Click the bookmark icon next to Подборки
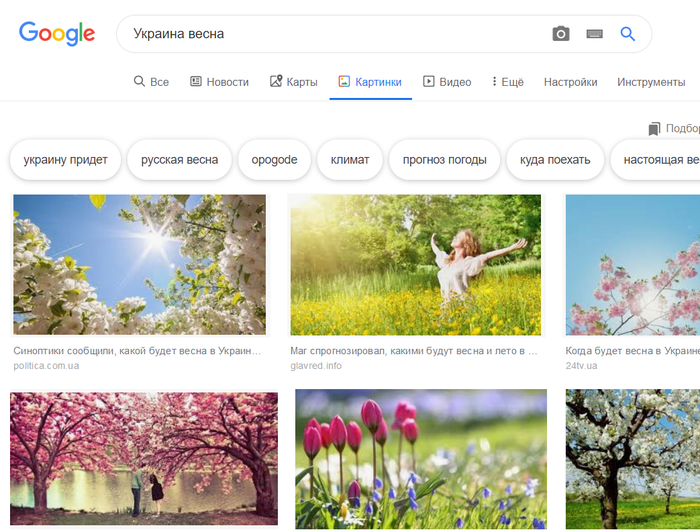This screenshot has height=532, width=700. [x=654, y=129]
